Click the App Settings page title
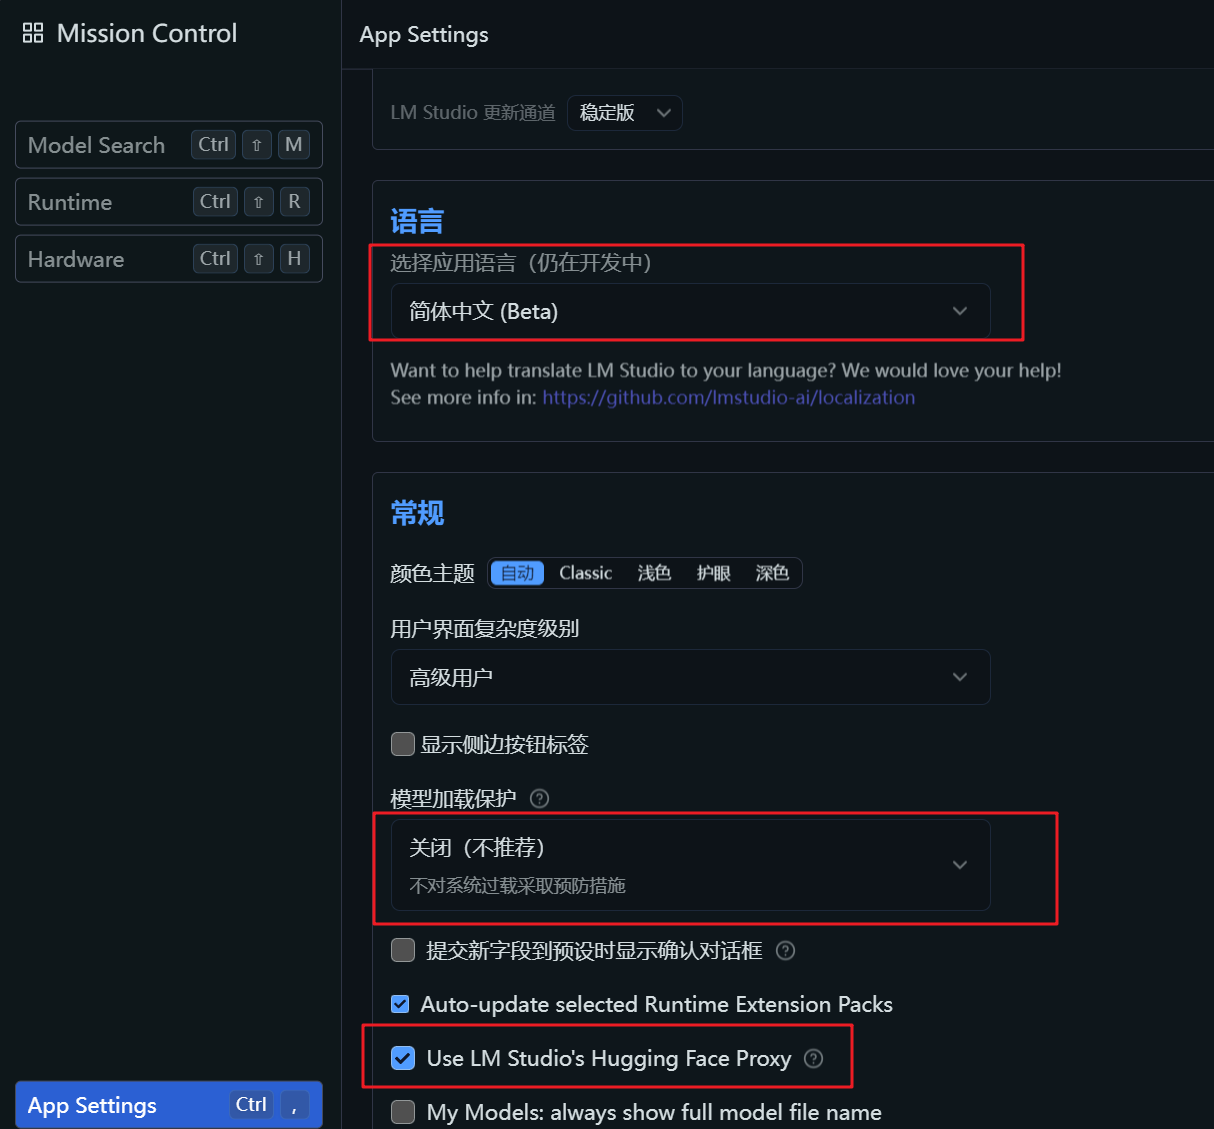 click(424, 34)
